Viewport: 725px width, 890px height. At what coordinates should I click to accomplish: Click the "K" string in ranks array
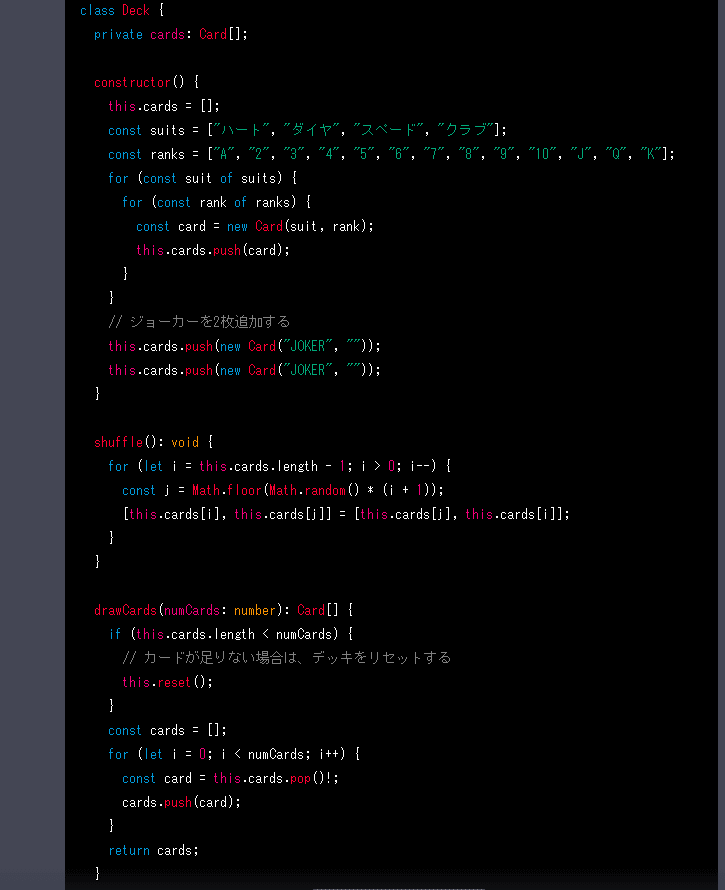pos(651,154)
